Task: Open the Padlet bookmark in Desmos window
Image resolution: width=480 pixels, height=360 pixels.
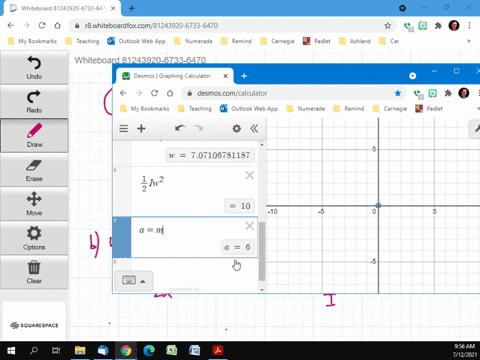Action: coord(429,109)
